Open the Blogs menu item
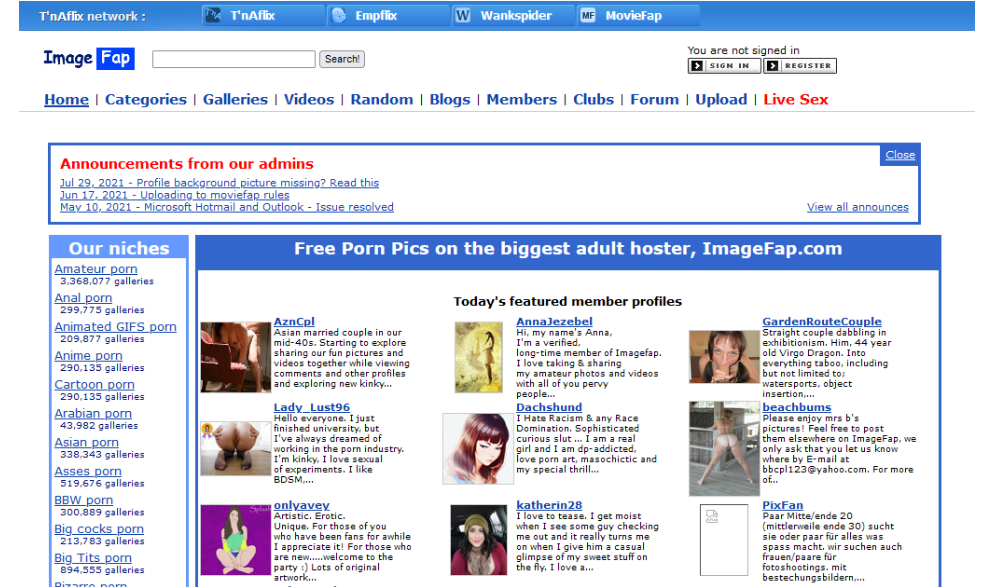1000x587 pixels. (450, 100)
